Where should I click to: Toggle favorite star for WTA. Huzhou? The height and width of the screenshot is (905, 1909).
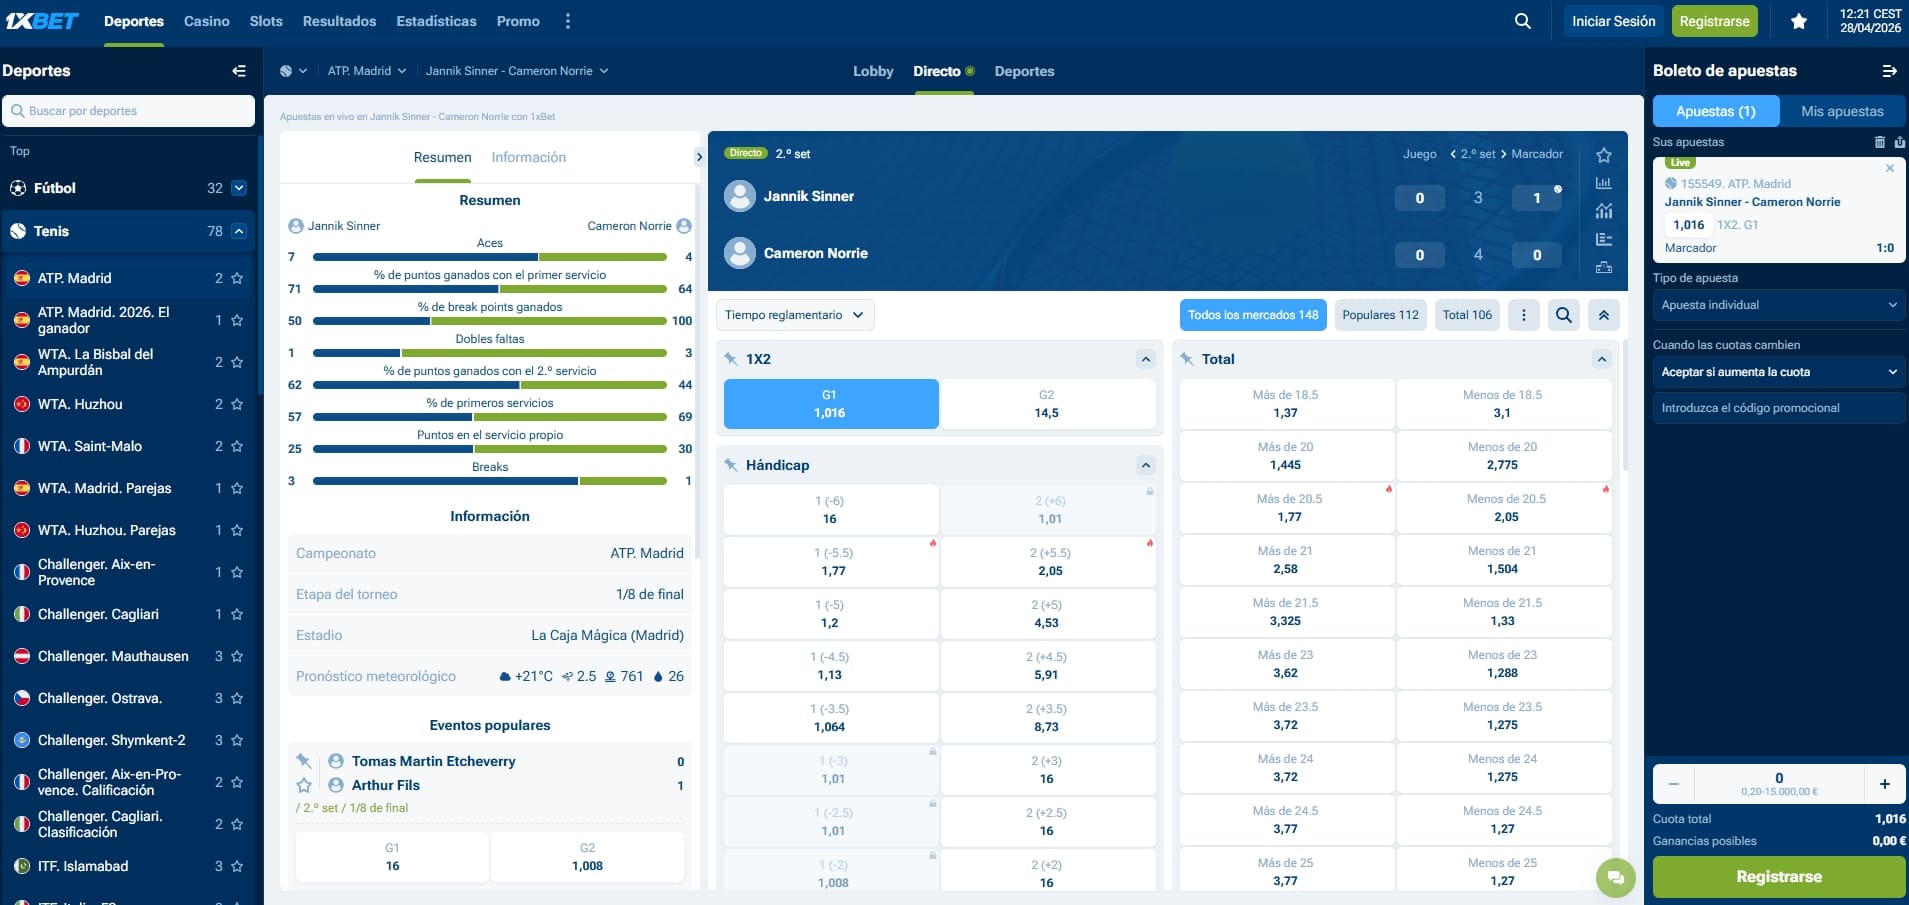coord(237,405)
